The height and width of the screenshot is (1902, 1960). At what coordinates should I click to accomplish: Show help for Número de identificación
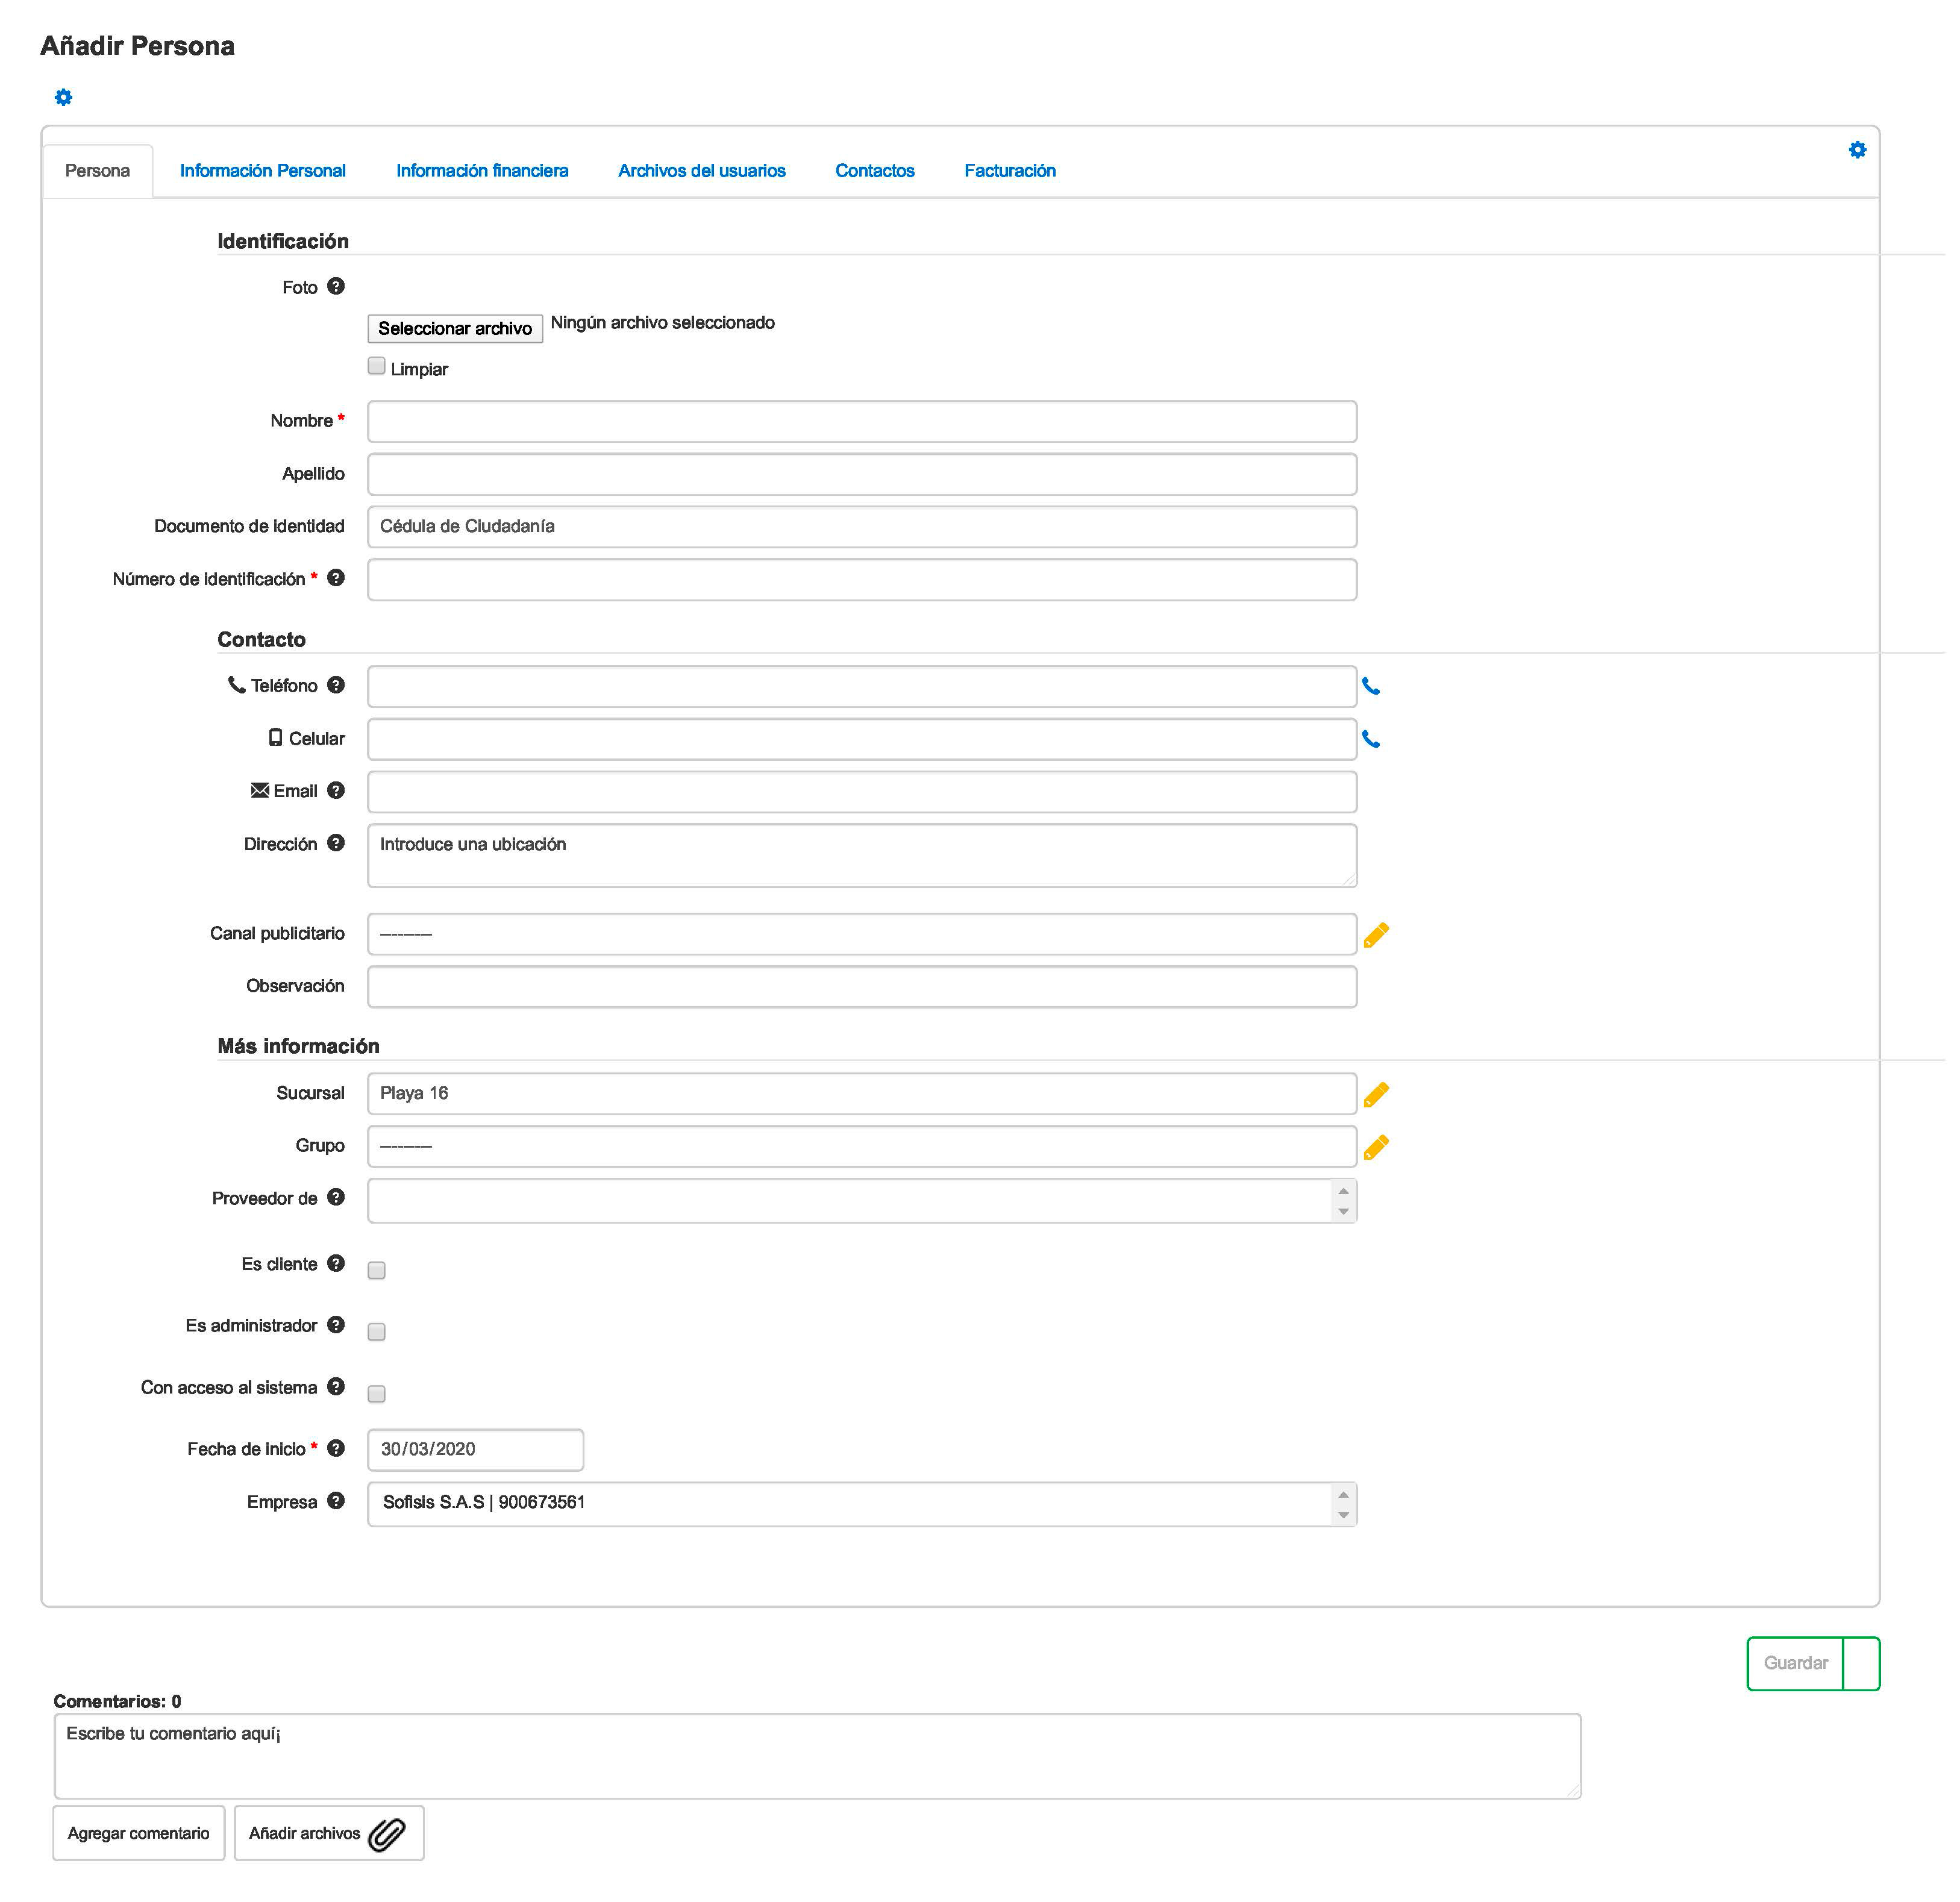336,578
